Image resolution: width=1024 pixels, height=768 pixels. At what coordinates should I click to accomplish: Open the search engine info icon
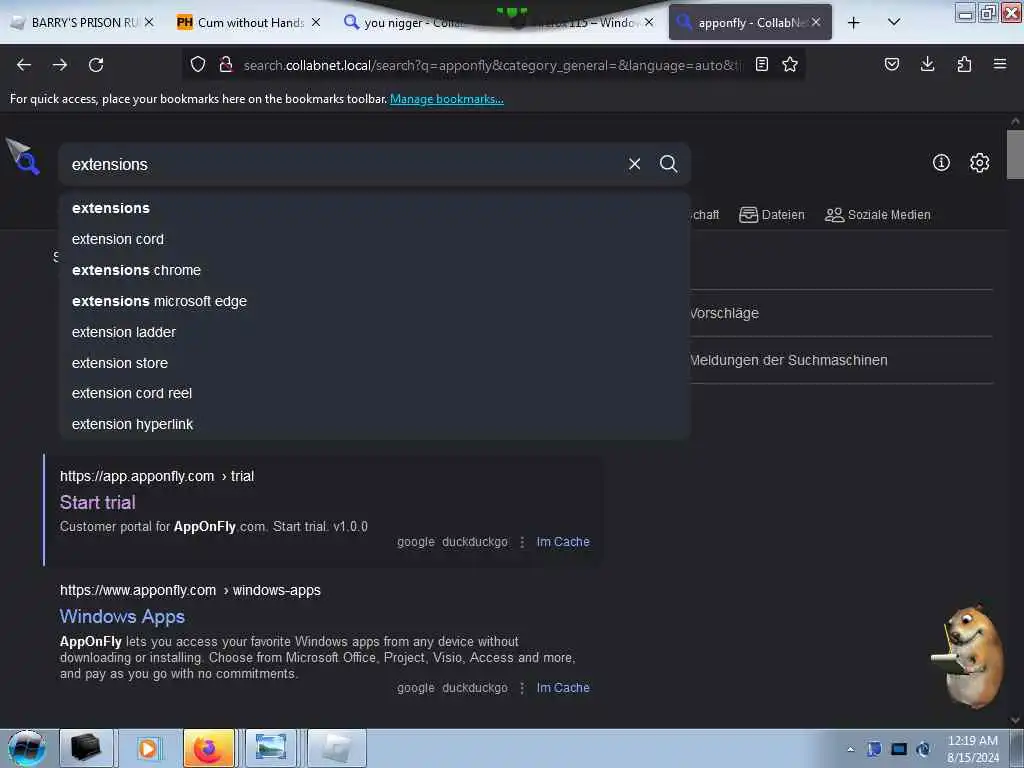coord(941,163)
